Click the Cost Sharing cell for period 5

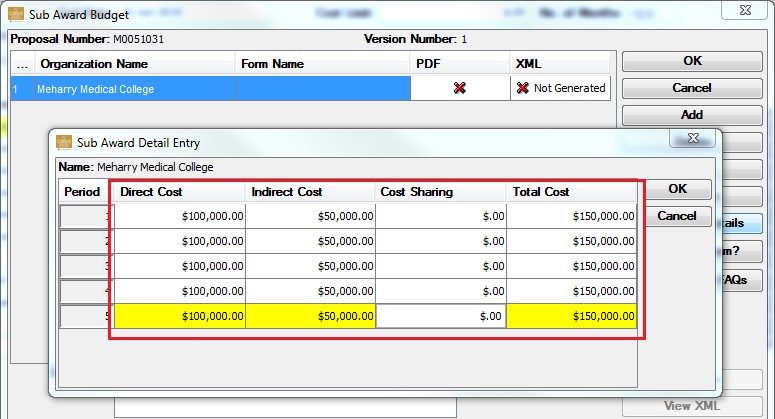coord(440,317)
